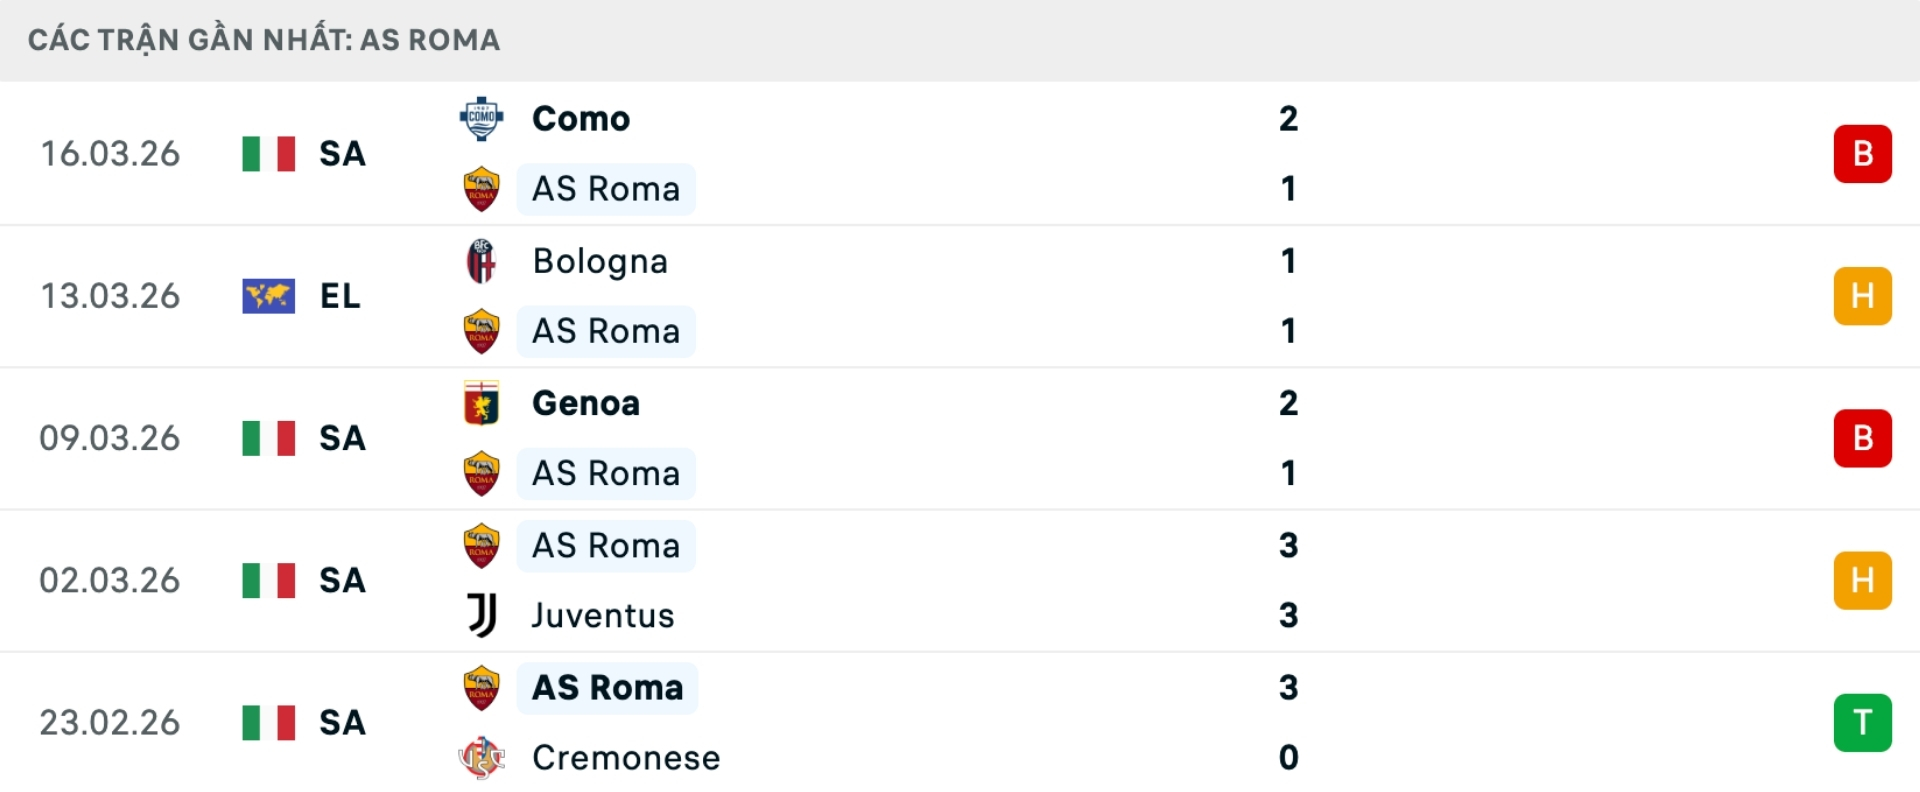Open the Cremonese team link
The height and width of the screenshot is (792, 1920).
click(626, 758)
